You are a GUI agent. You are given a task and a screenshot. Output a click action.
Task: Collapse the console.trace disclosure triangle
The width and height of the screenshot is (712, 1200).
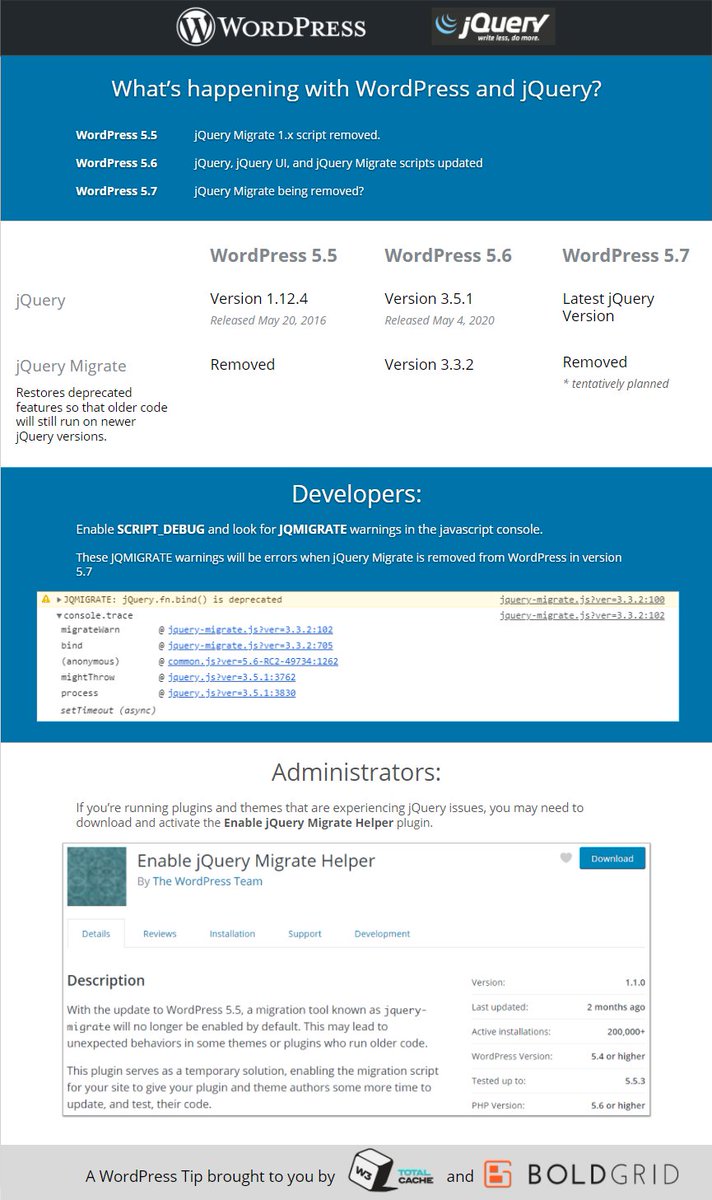[59, 616]
